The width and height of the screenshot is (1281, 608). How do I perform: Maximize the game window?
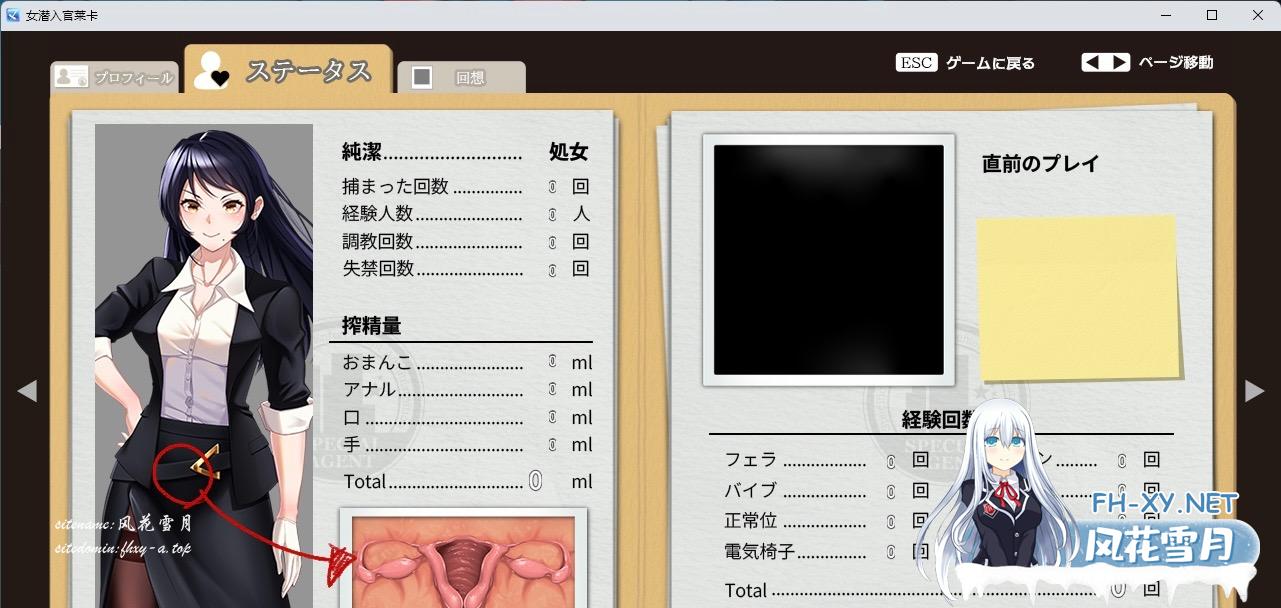pos(1212,15)
